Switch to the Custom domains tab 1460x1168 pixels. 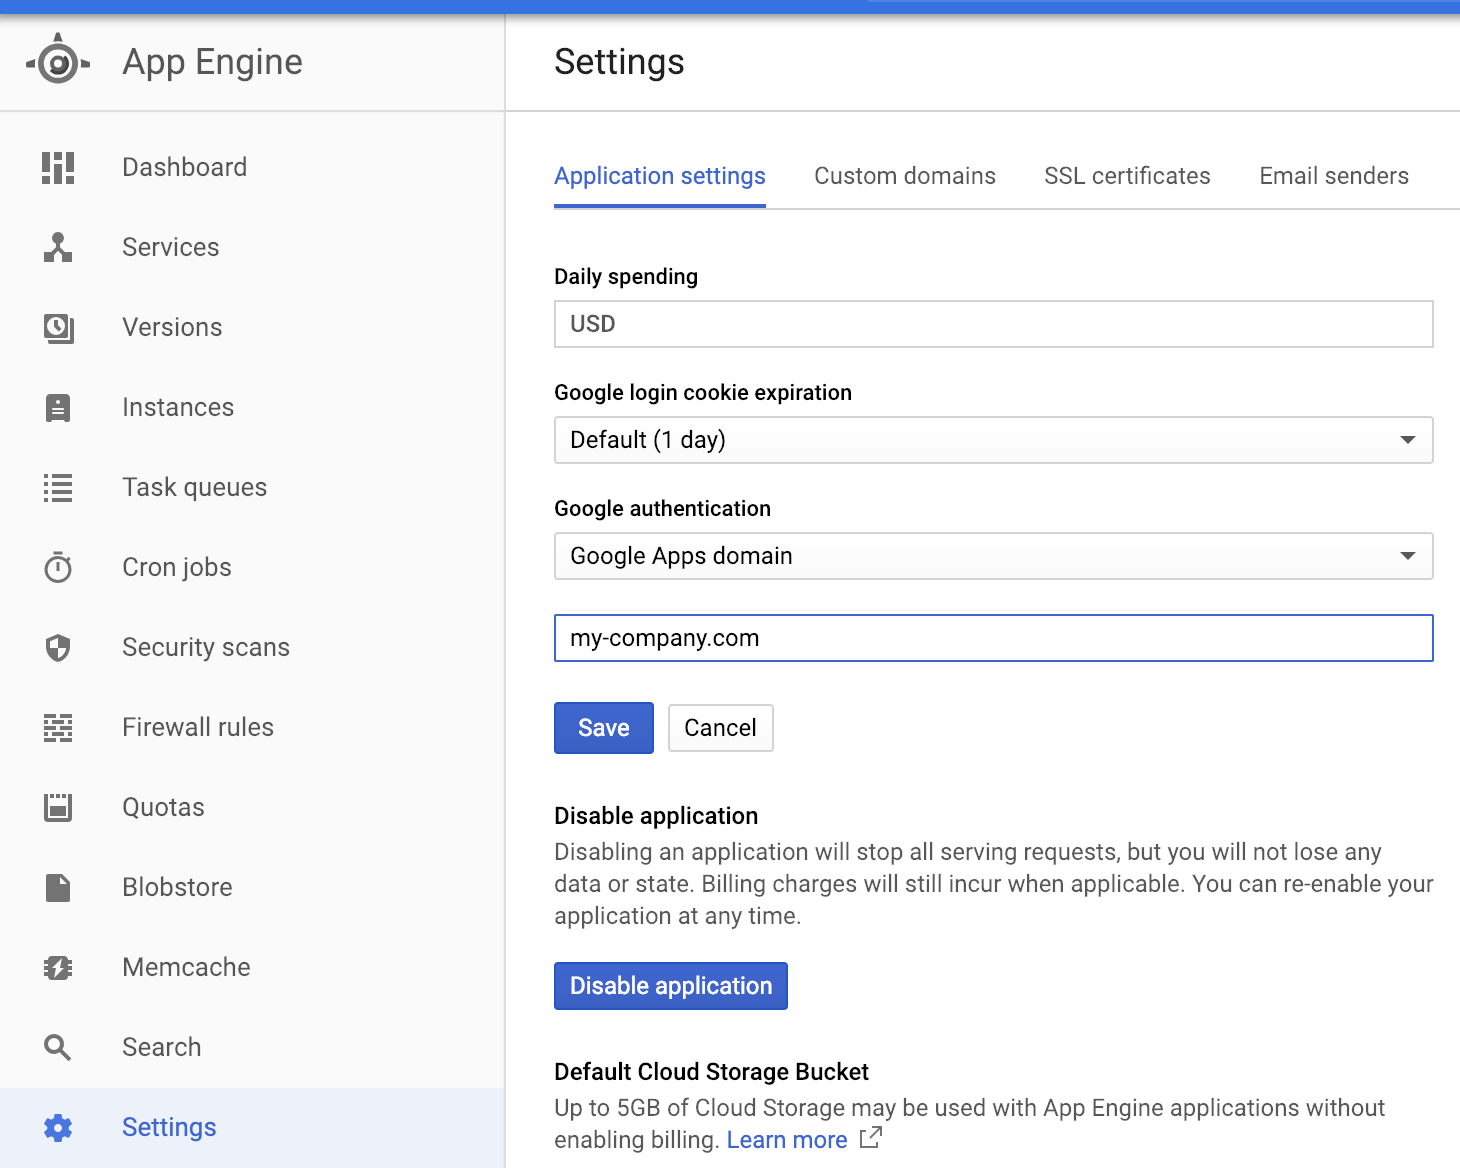904,176
